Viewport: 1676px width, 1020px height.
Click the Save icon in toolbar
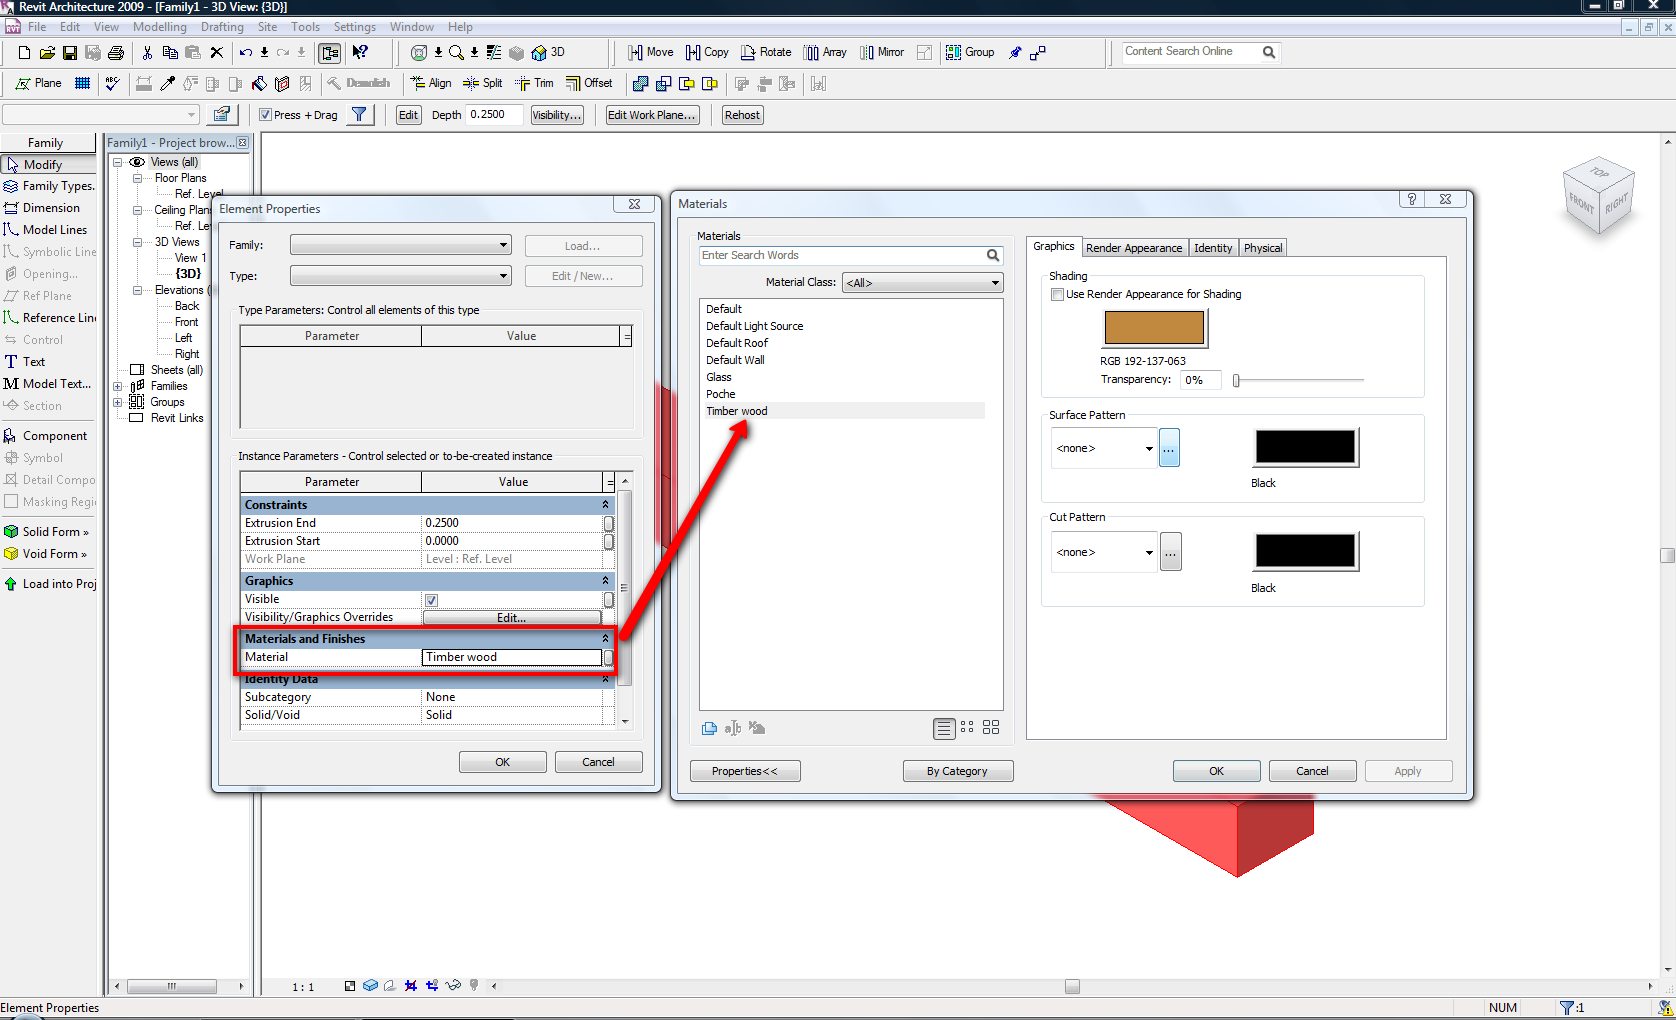point(70,53)
